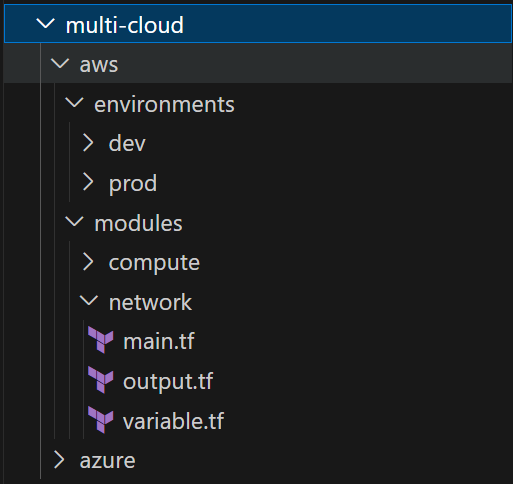
Task: Collapse the network folder chevron
Action: pyautogui.click(x=89, y=301)
